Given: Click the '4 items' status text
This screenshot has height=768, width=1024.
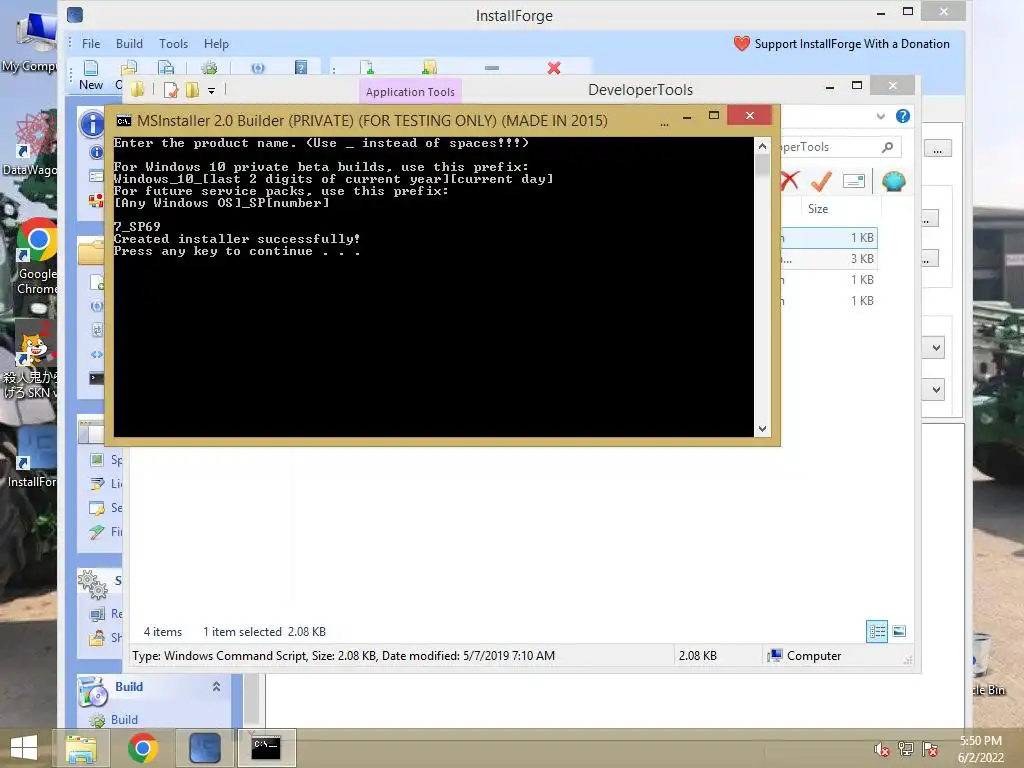Looking at the screenshot, I should click(163, 632).
